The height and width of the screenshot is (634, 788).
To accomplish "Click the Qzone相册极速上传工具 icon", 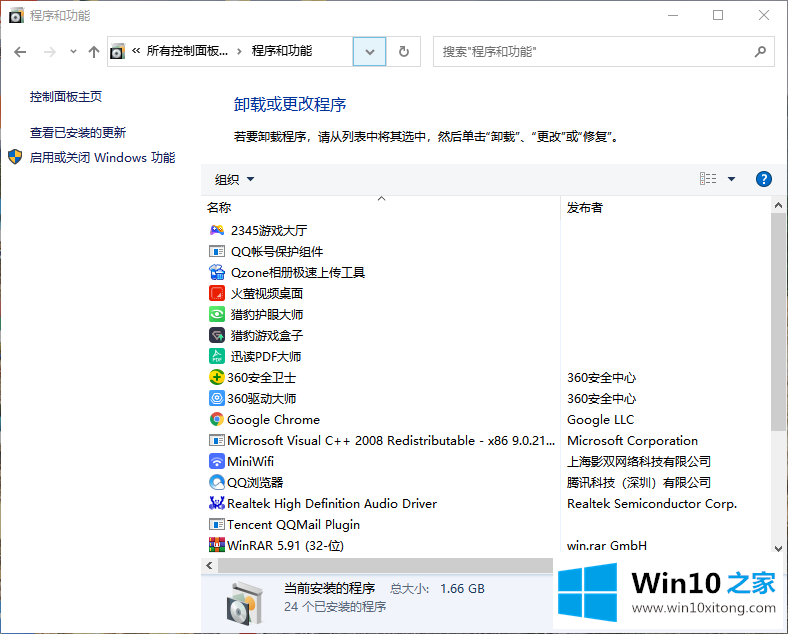I will 217,272.
